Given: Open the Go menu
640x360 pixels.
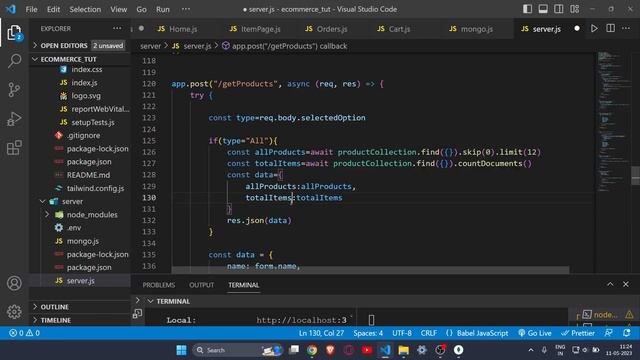Looking at the screenshot, I should coord(141,9).
